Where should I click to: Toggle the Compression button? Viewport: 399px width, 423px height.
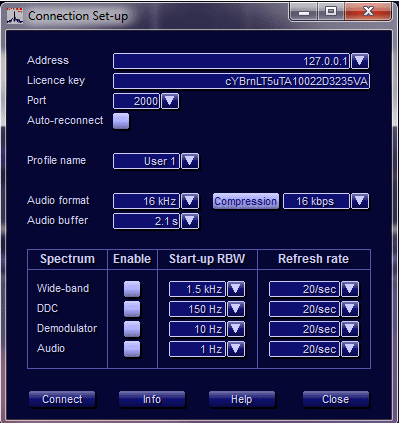click(x=246, y=201)
